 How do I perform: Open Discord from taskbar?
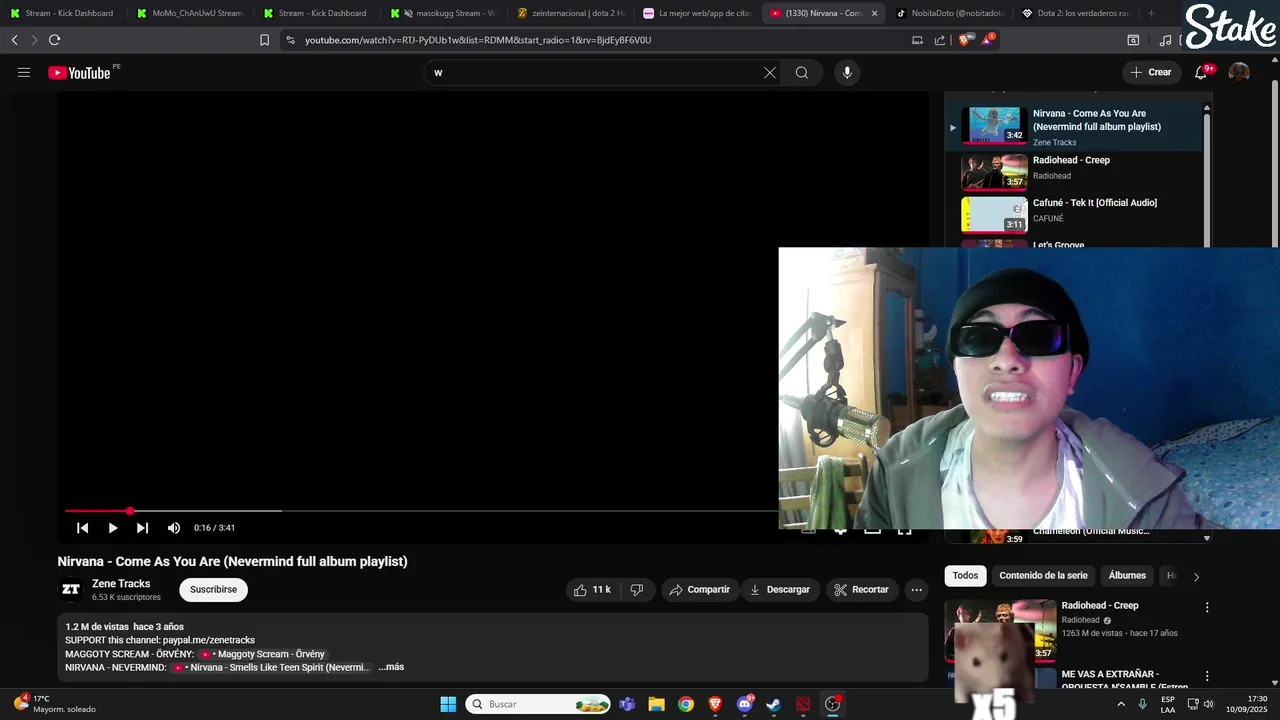[x=745, y=704]
